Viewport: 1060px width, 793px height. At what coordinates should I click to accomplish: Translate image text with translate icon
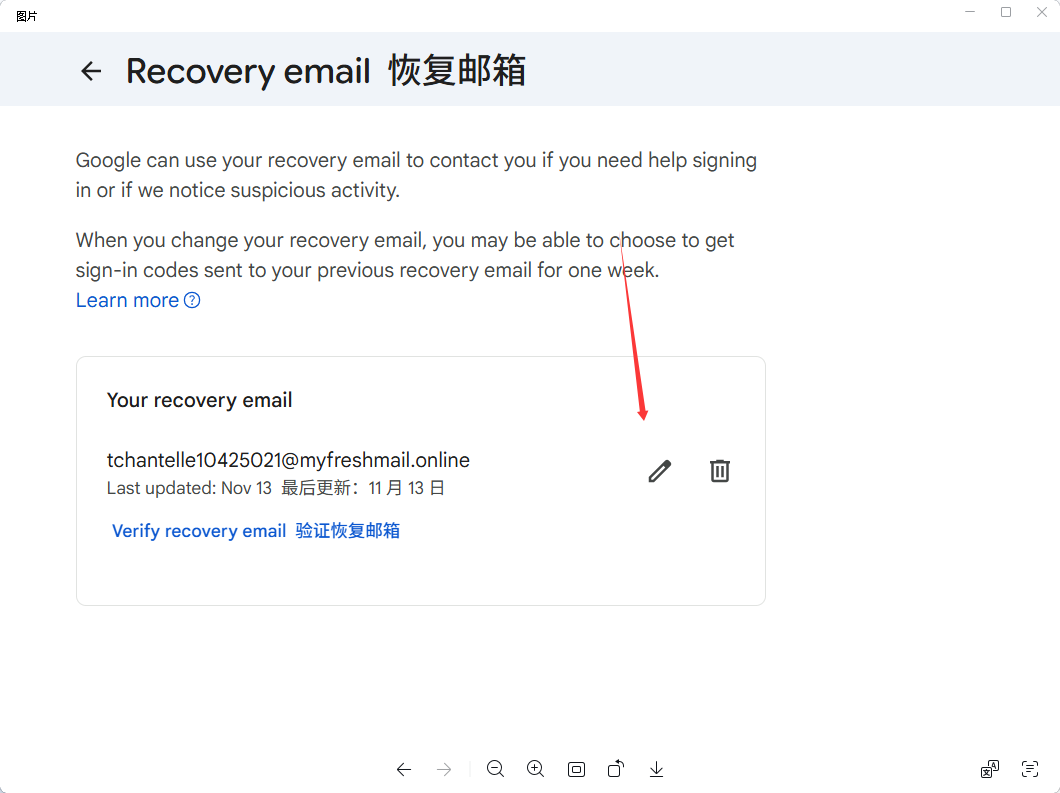tap(990, 769)
